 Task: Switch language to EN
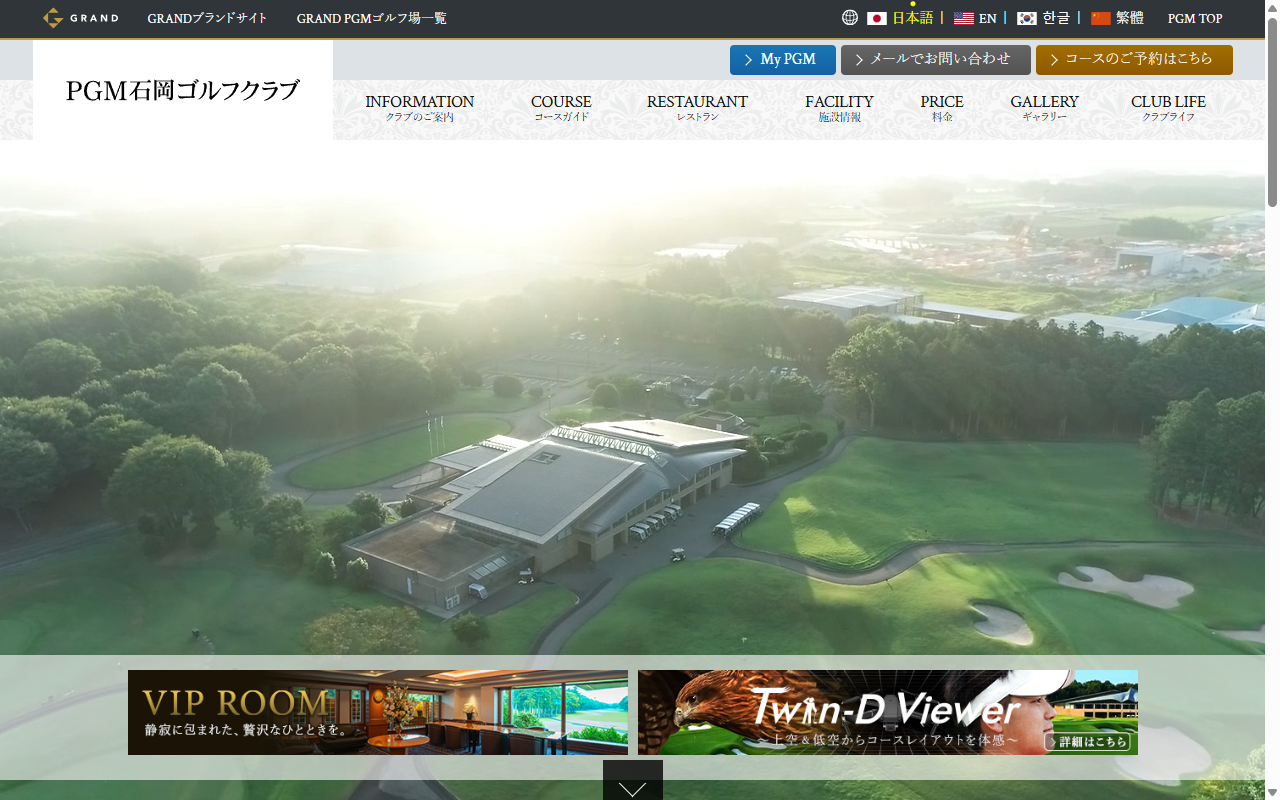pos(988,18)
